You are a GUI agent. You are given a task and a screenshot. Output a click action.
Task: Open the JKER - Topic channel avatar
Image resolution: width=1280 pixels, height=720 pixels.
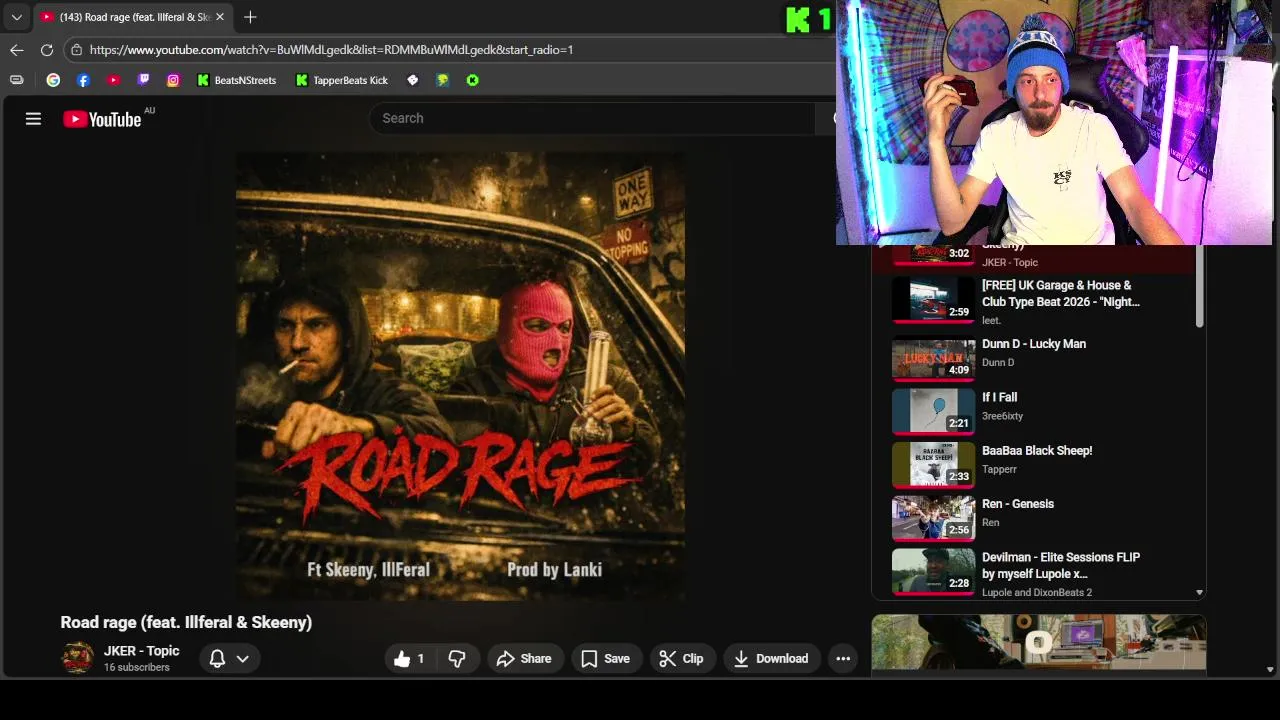[77, 658]
